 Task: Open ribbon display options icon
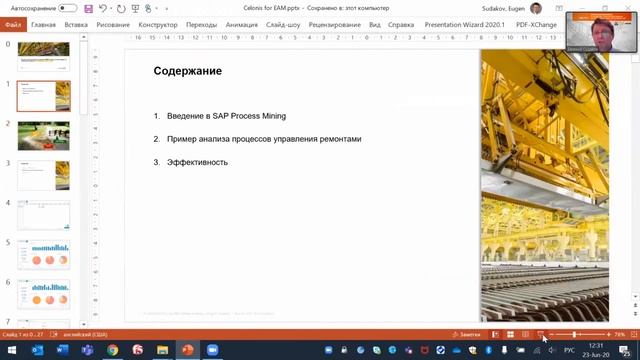[559, 8]
